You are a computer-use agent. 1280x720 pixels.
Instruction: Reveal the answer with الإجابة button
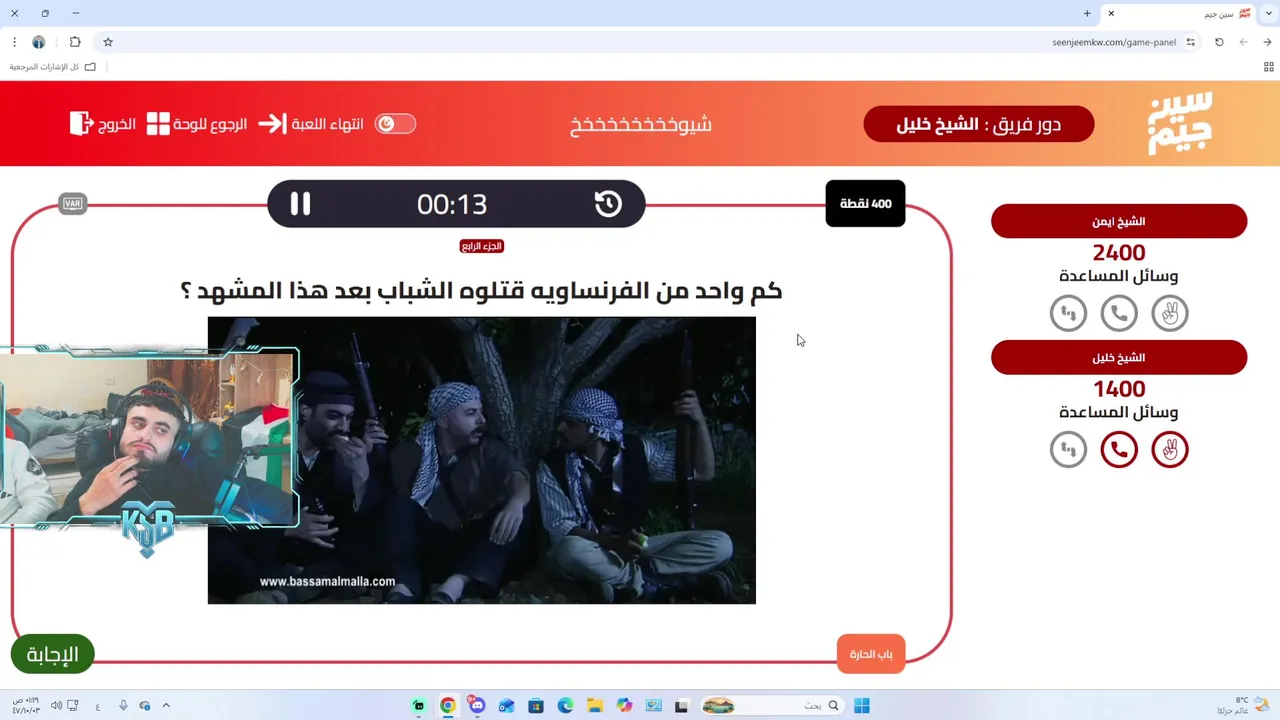52,654
